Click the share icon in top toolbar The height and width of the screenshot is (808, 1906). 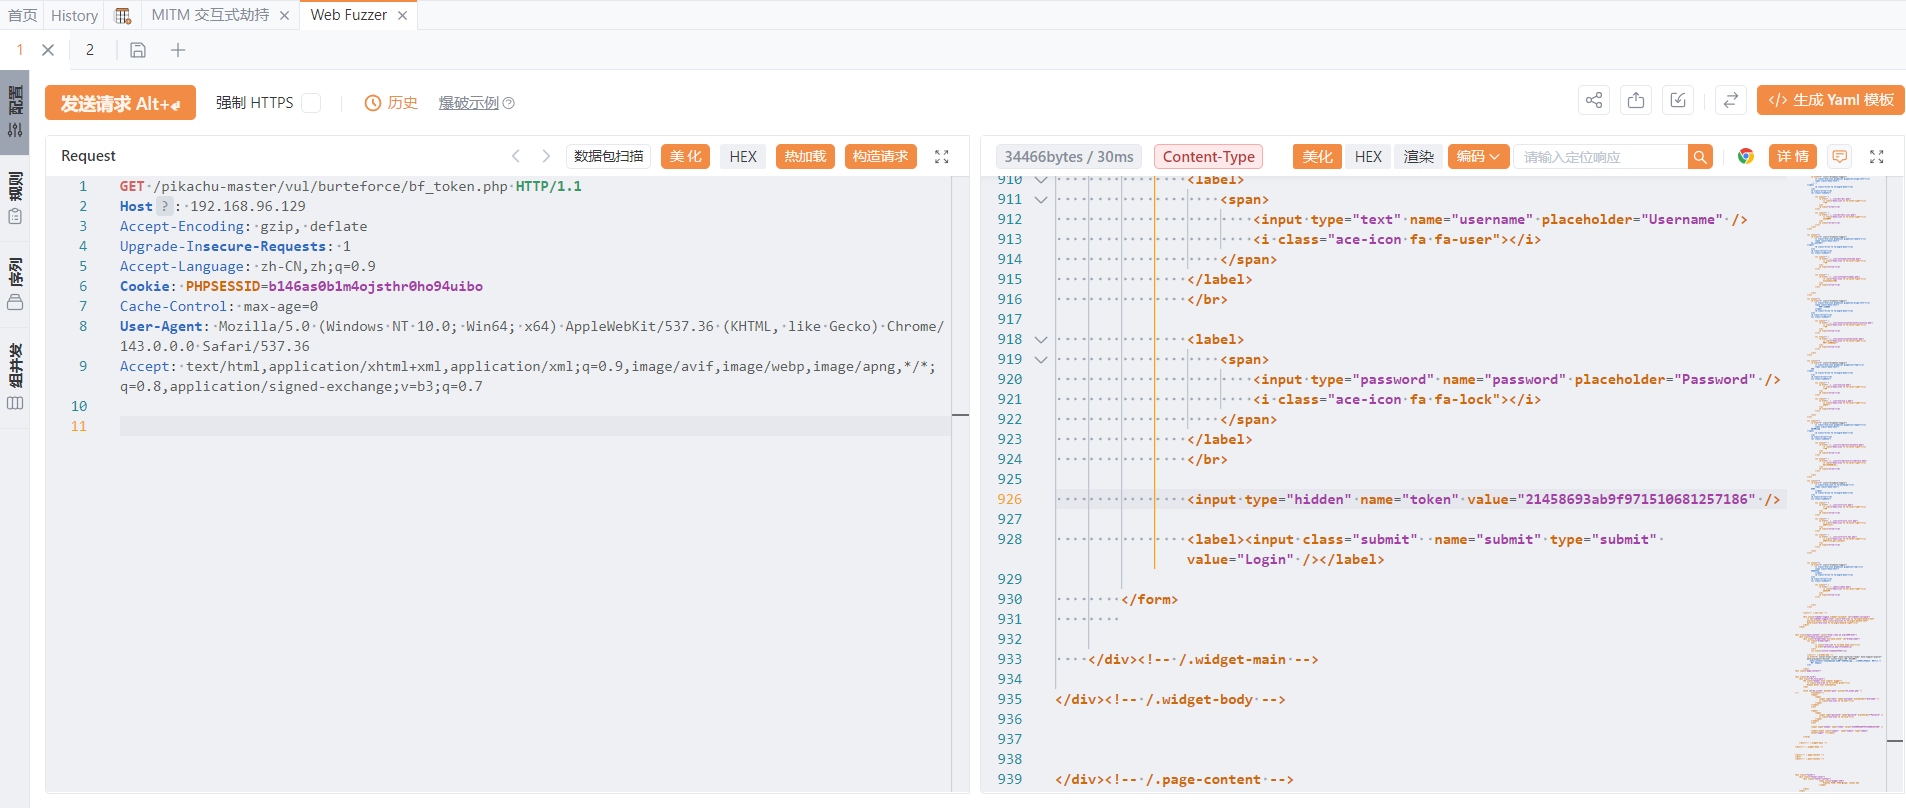pyautogui.click(x=1594, y=100)
